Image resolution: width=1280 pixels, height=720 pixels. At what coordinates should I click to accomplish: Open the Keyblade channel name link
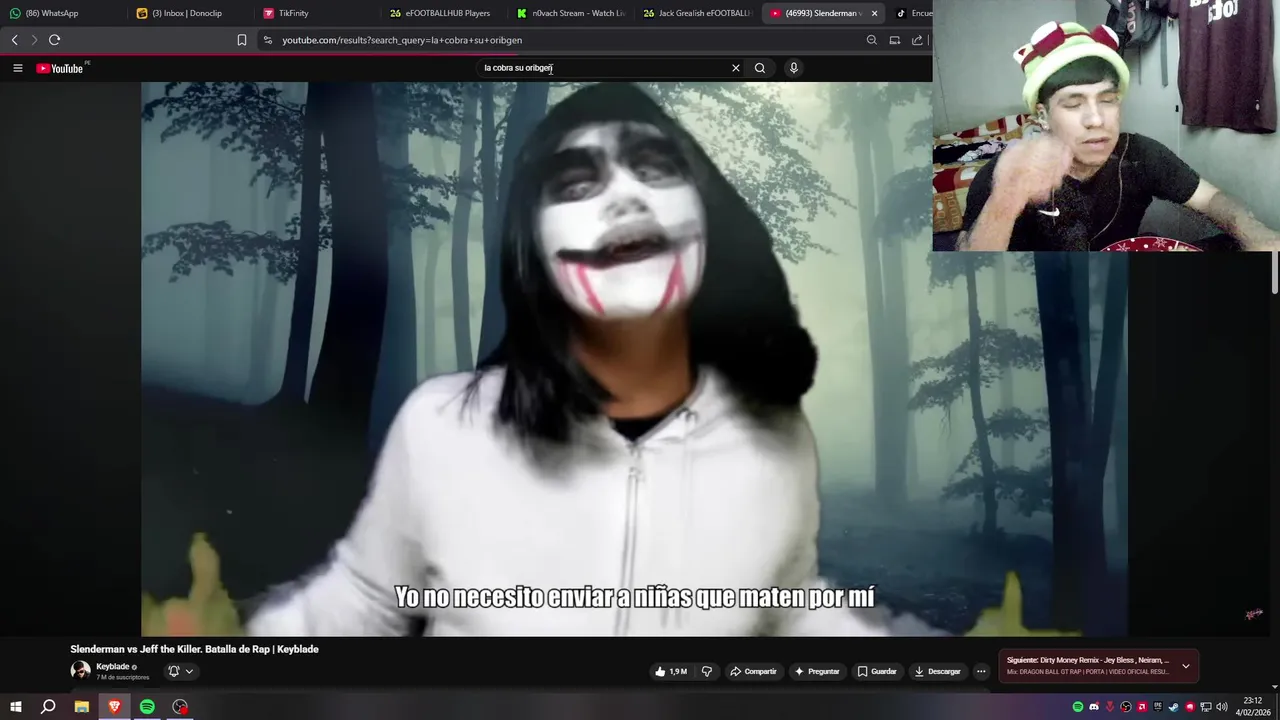coord(112,666)
